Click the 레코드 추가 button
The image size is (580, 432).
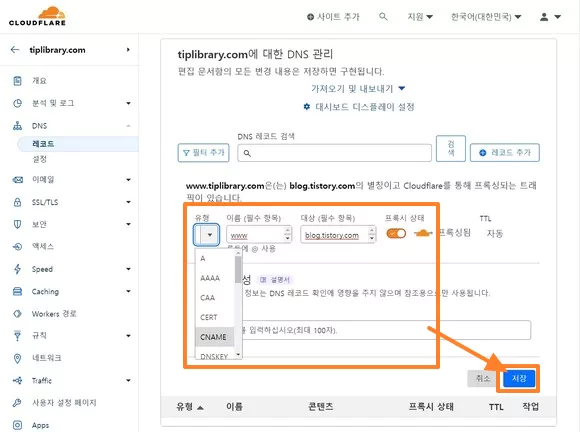[x=505, y=152]
